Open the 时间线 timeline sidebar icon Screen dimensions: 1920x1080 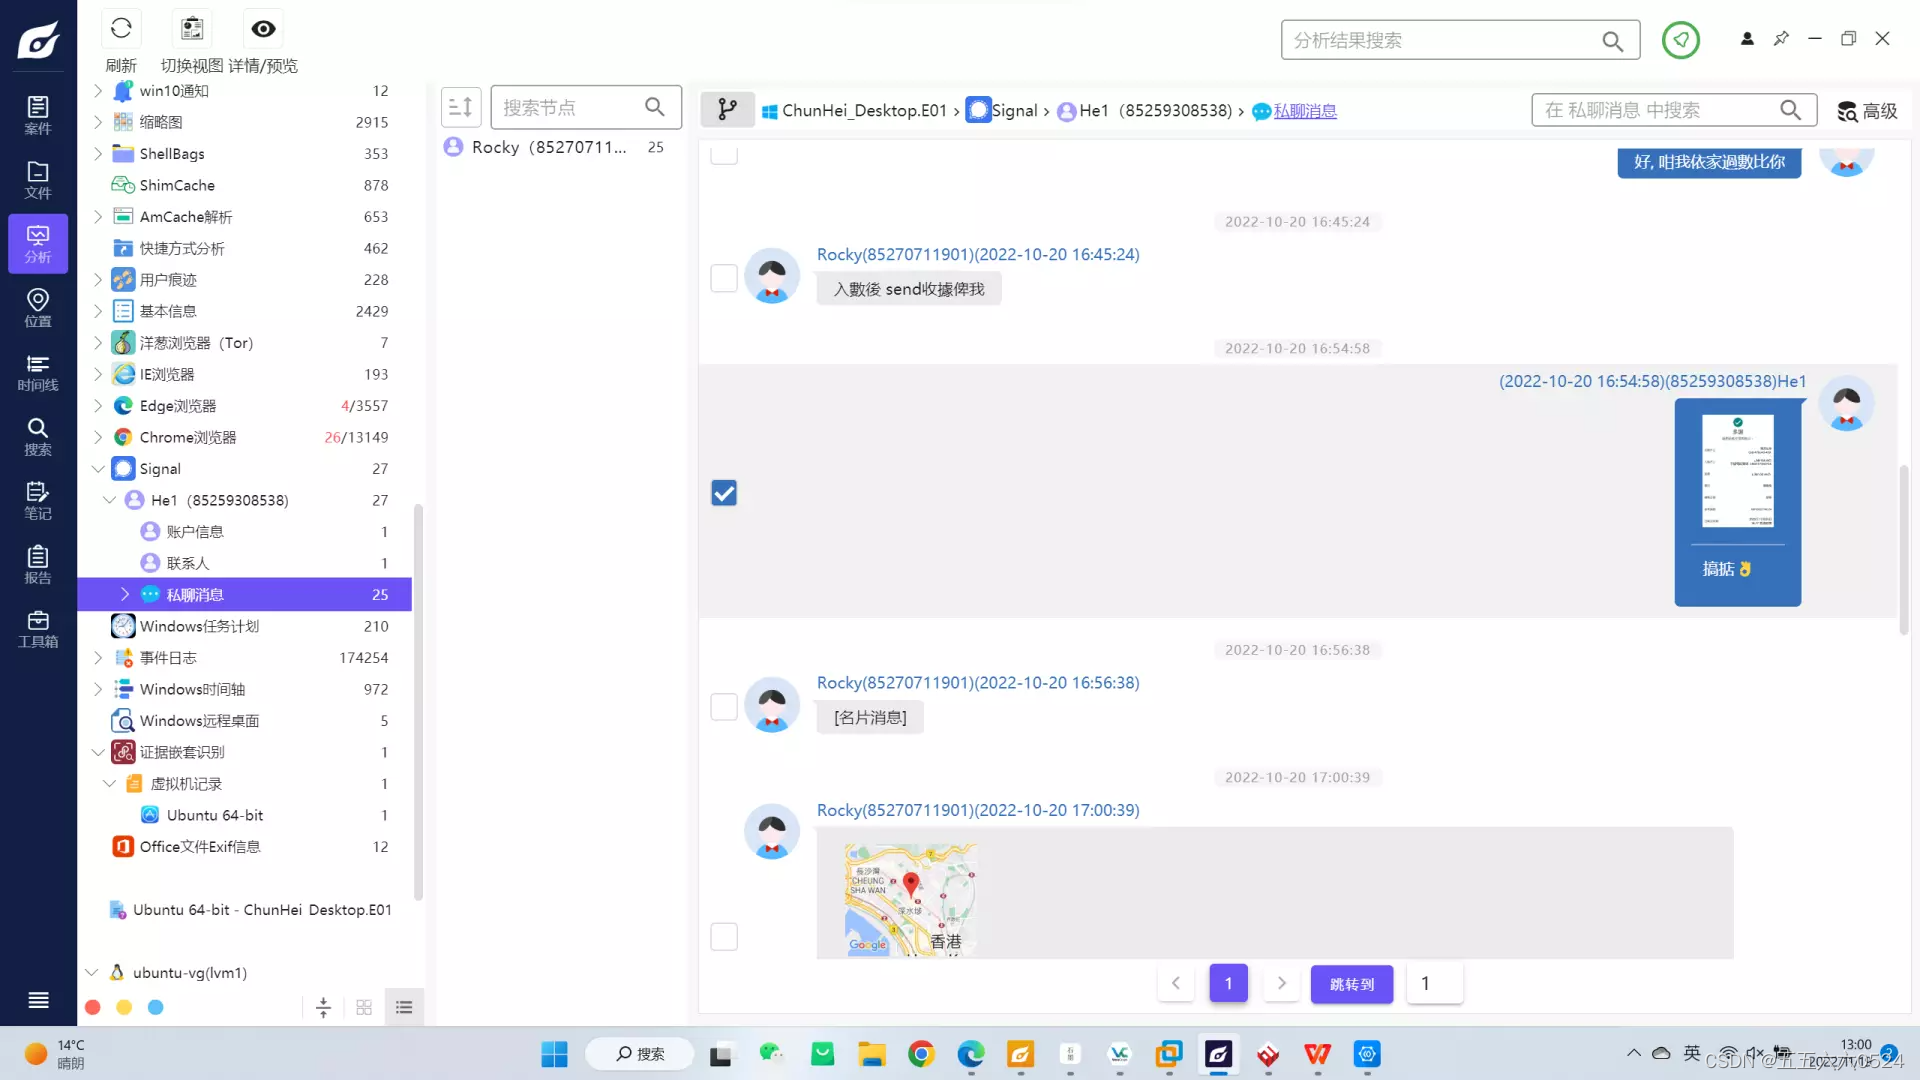coord(38,372)
